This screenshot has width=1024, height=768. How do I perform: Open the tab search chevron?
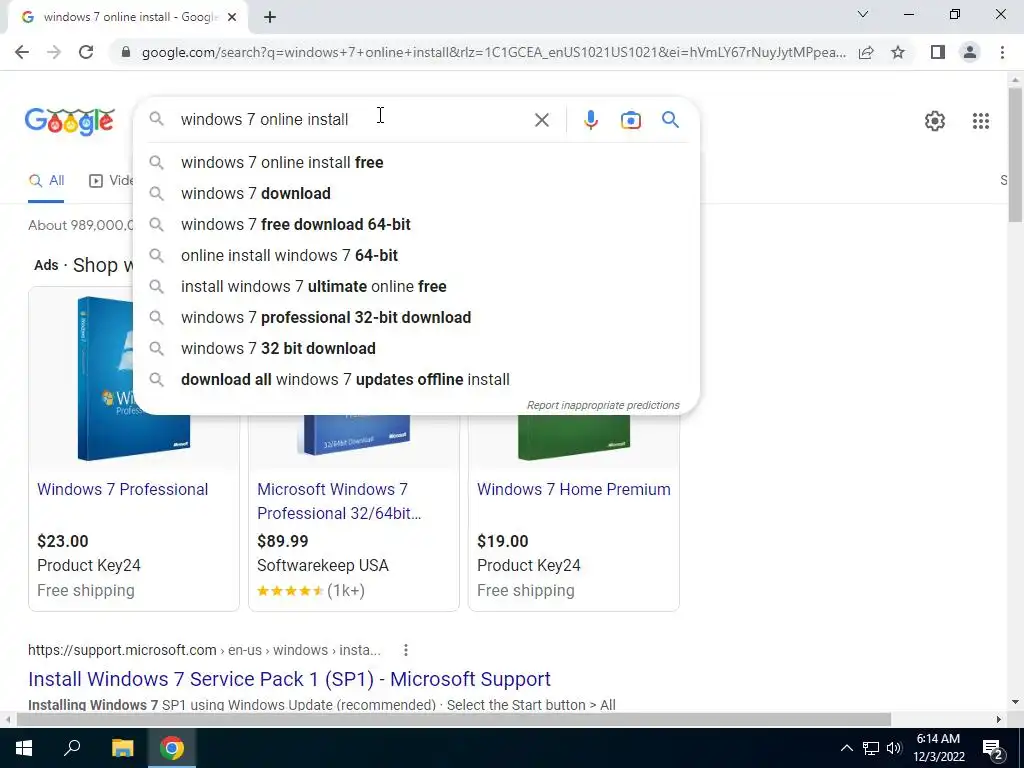(863, 14)
